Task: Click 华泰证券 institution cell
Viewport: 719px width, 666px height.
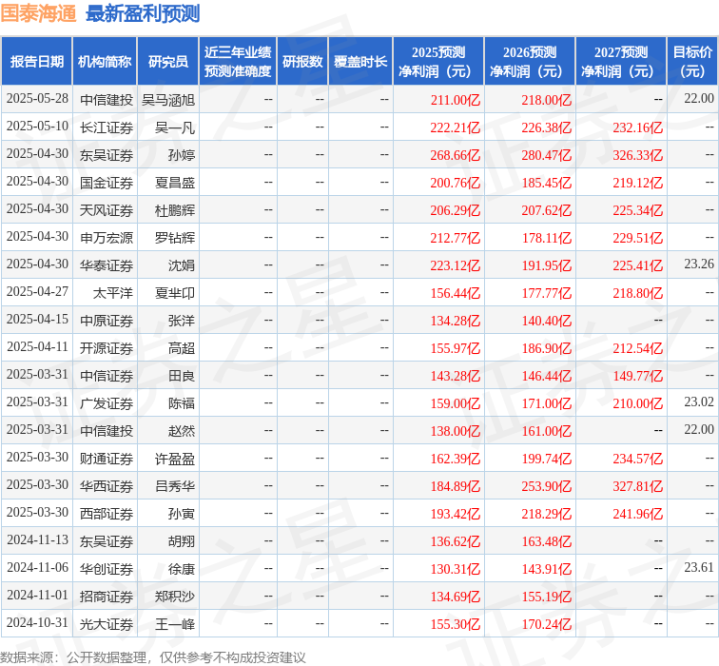Action: pyautogui.click(x=106, y=266)
